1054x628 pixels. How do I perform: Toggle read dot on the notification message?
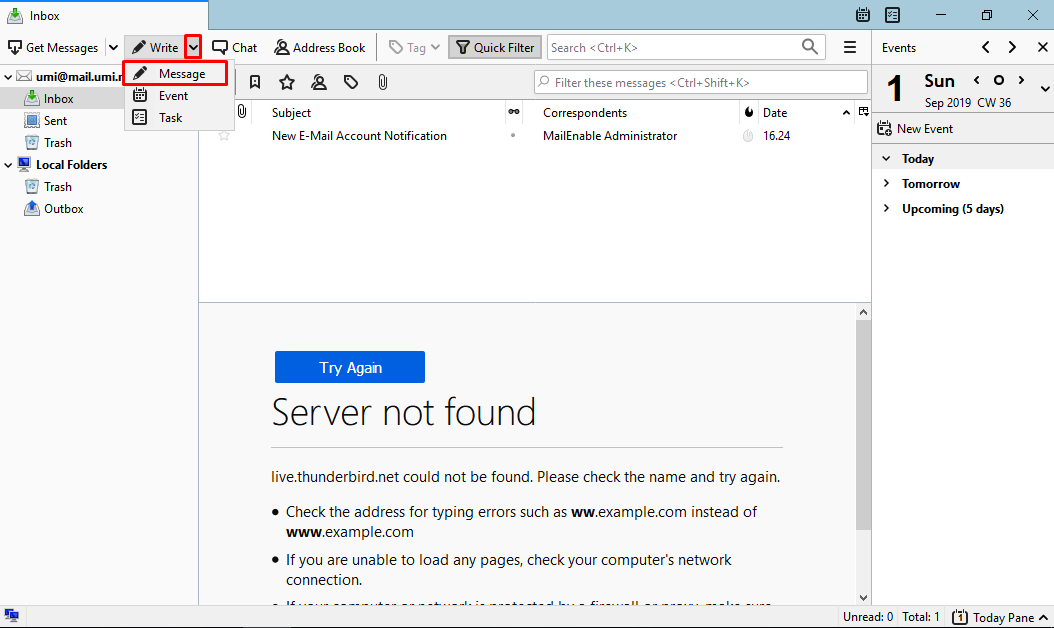(514, 135)
